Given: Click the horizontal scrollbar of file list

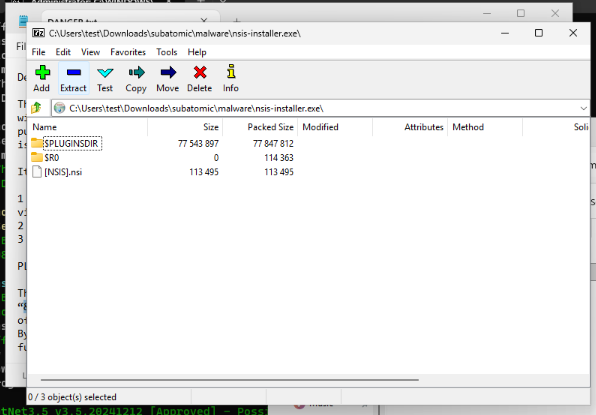Looking at the screenshot, I should (230, 379).
